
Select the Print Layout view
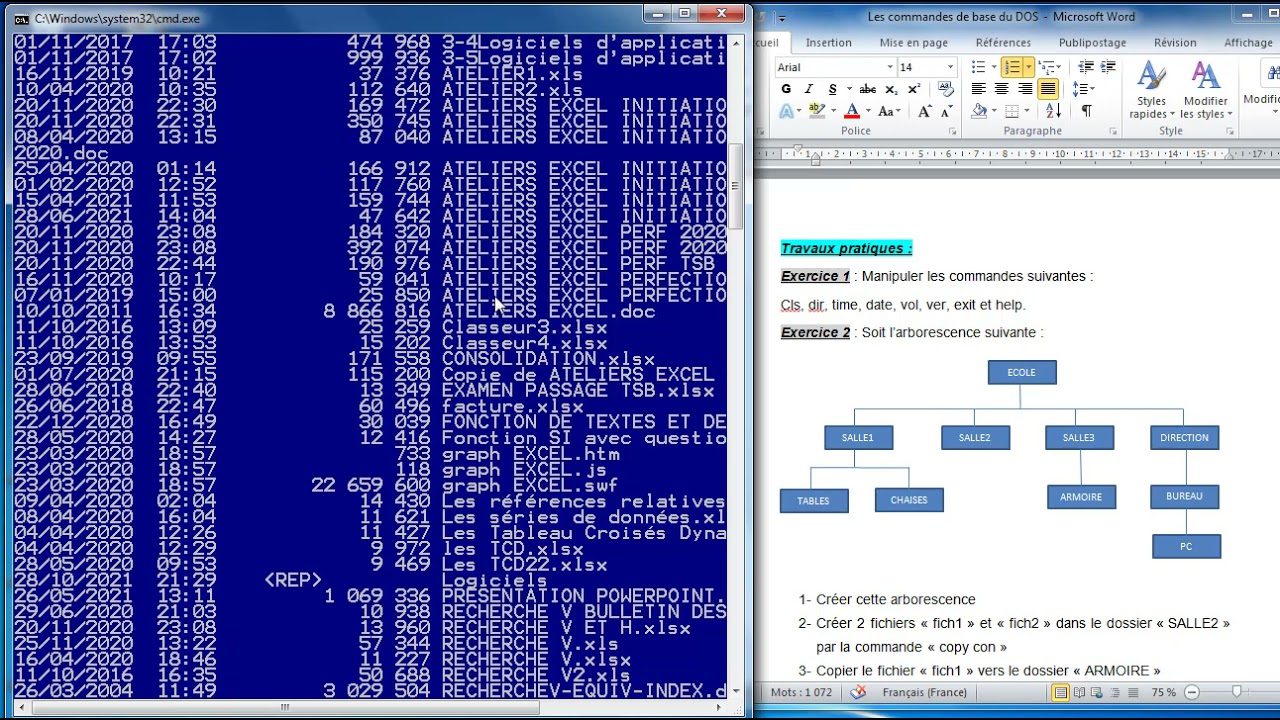[1061, 692]
